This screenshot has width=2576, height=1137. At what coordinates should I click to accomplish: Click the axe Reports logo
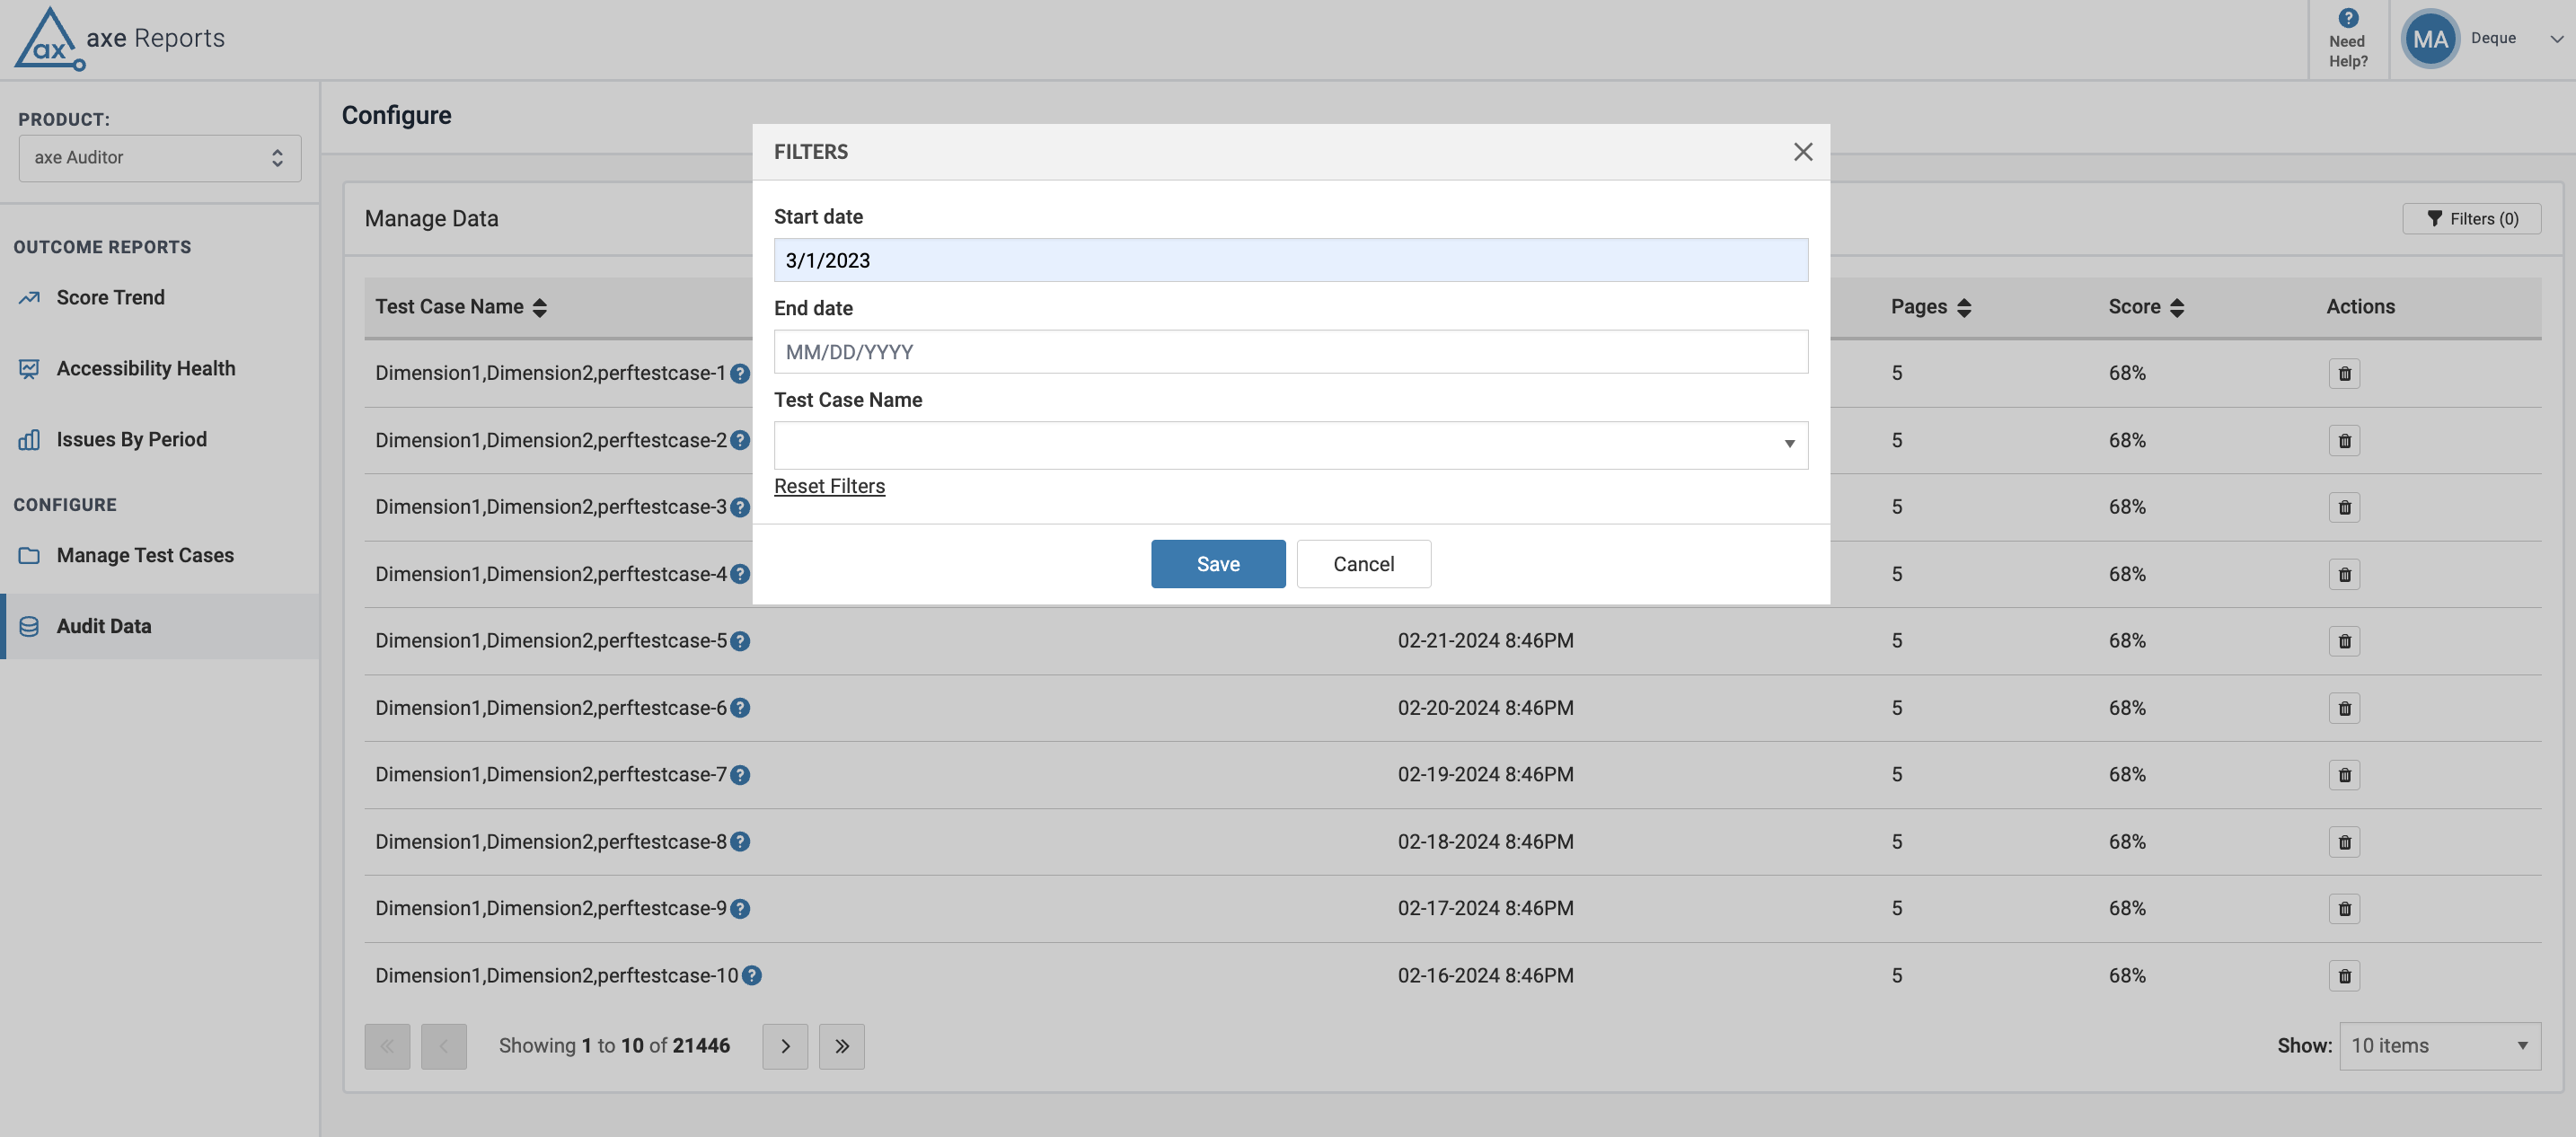pyautogui.click(x=120, y=38)
